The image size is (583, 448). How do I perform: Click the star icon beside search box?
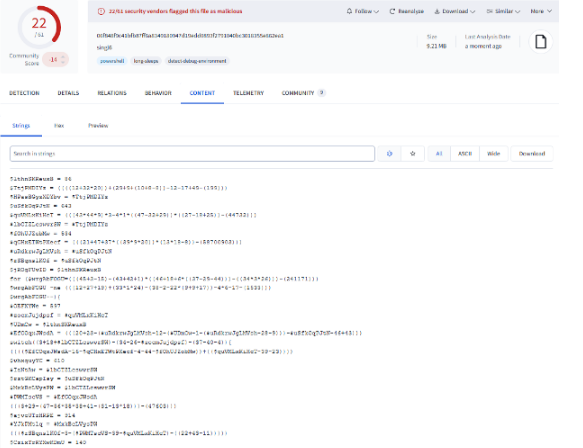point(413,154)
